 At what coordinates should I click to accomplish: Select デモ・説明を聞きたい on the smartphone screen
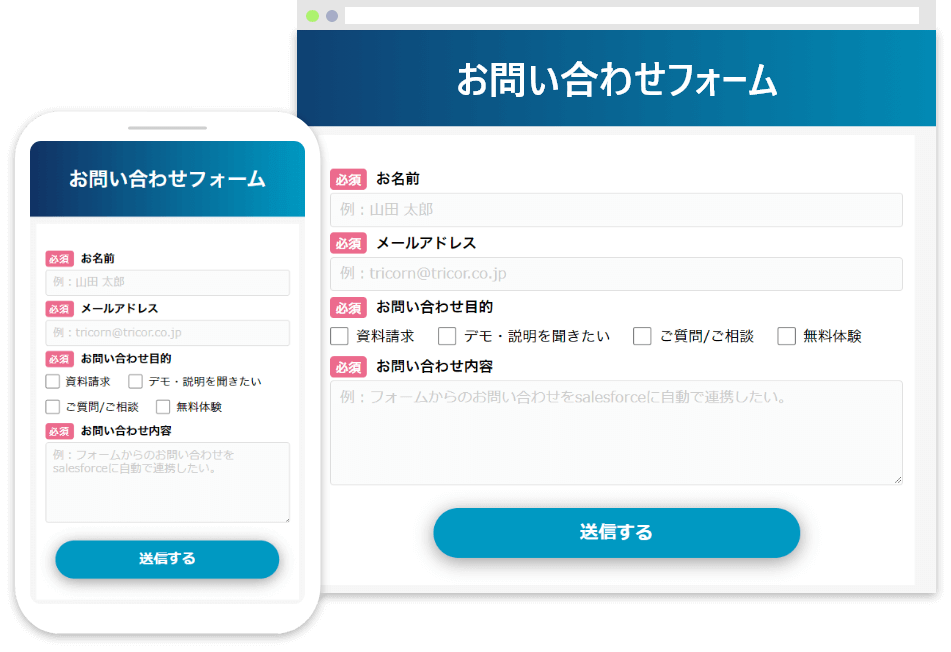(x=134, y=381)
